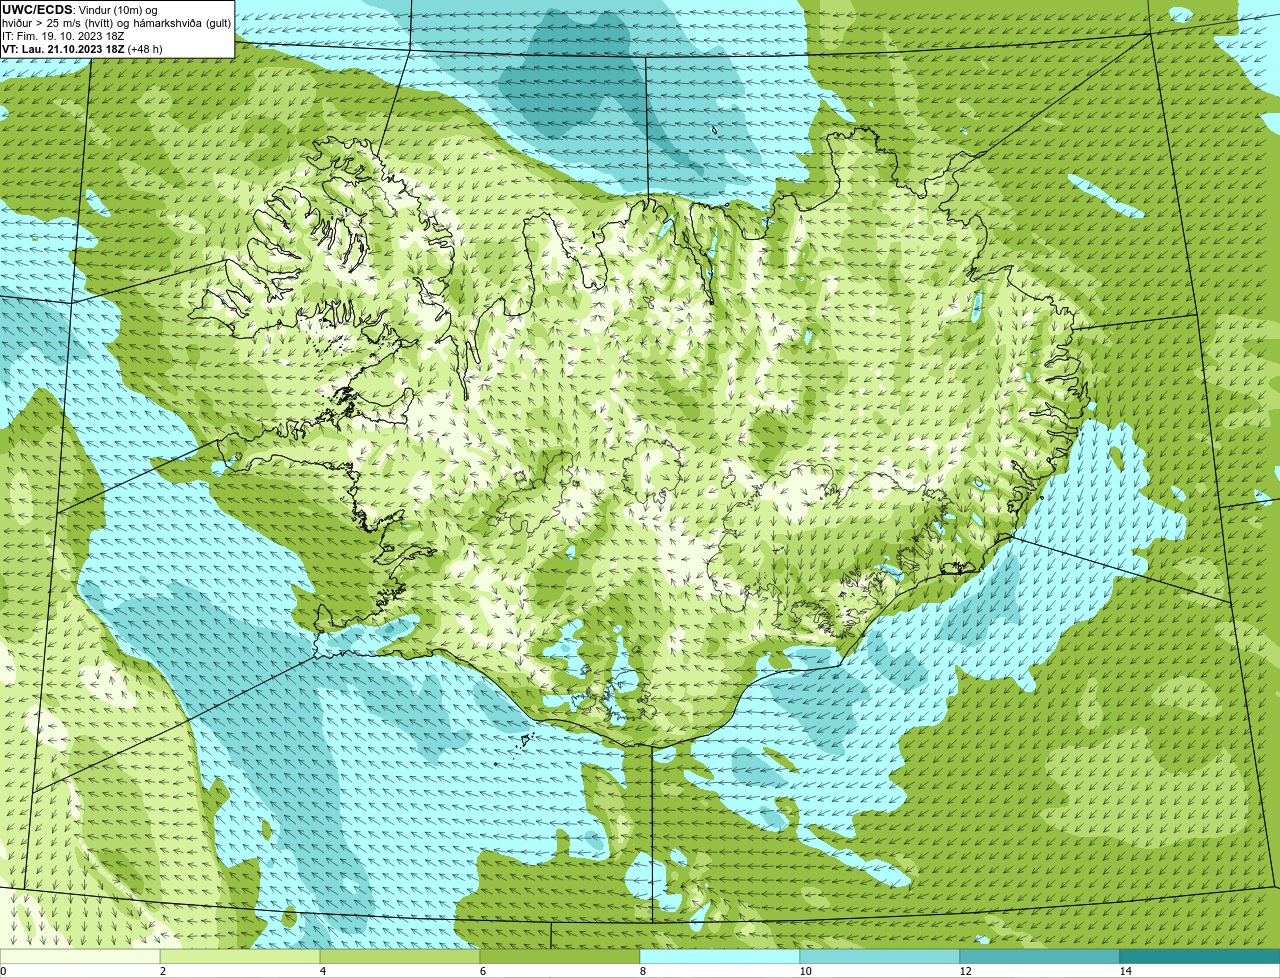1280x978 pixels.
Task: Click the '4' label on the color scale
Action: 322,971
